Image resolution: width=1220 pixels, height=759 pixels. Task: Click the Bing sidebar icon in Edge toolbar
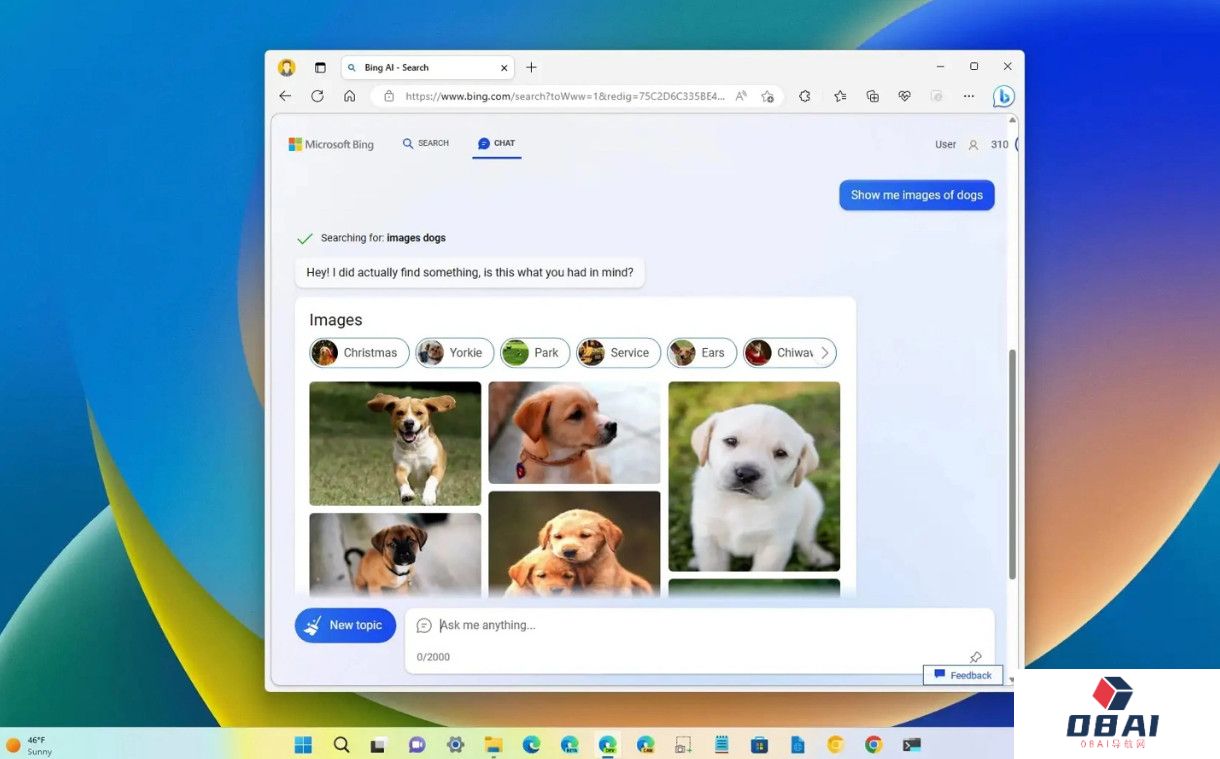pyautogui.click(x=1003, y=97)
